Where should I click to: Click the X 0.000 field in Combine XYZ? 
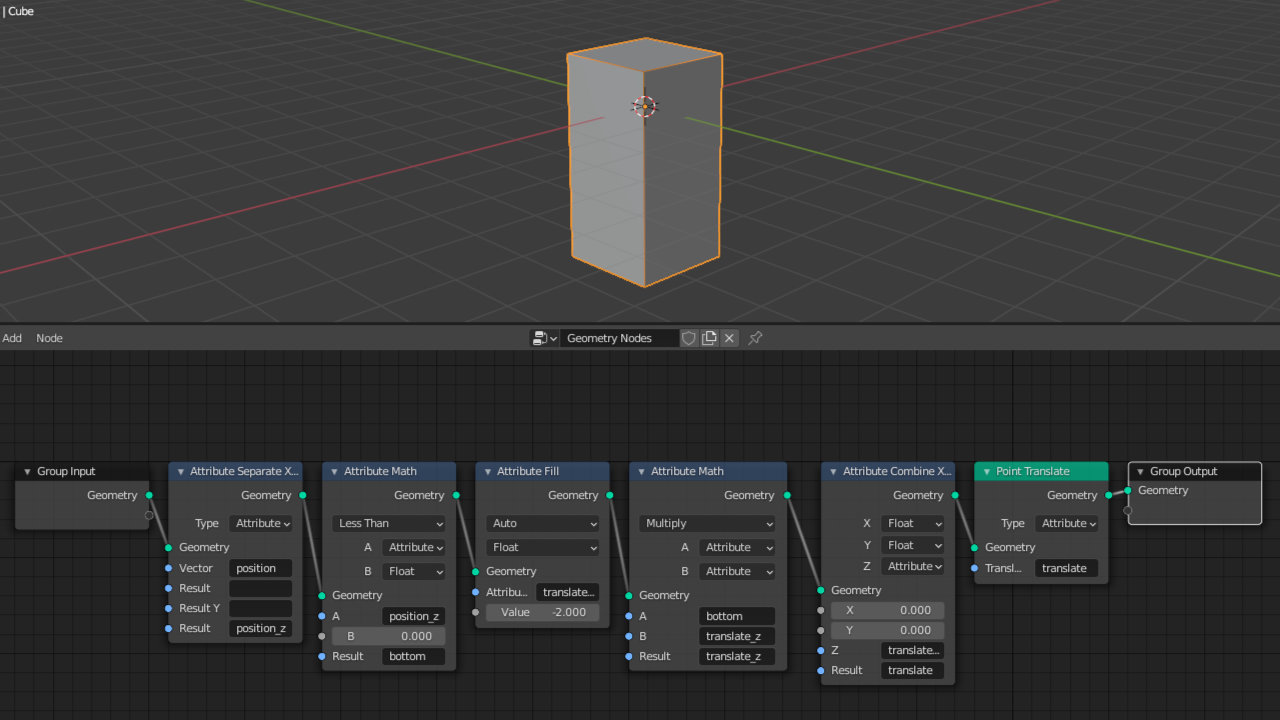(x=888, y=610)
